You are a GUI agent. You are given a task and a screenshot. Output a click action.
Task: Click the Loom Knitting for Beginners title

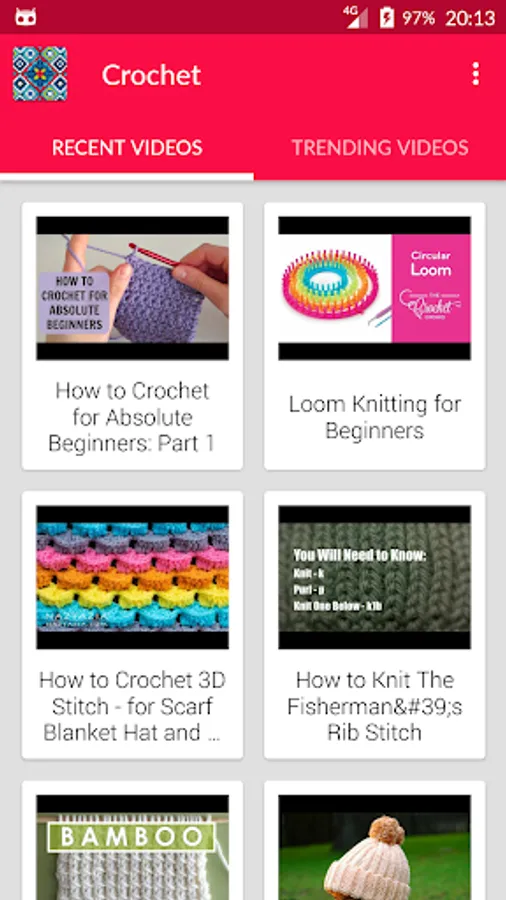(375, 417)
